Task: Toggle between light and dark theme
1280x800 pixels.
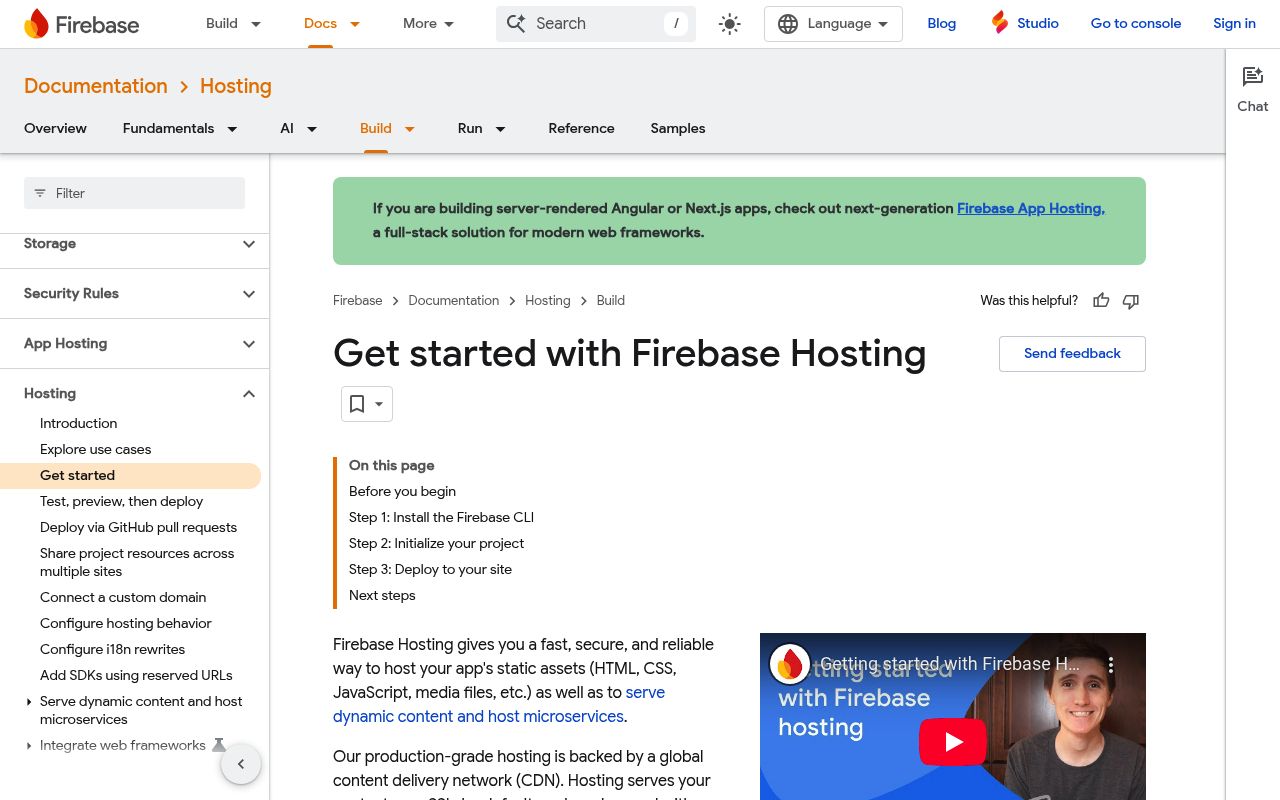Action: click(729, 23)
